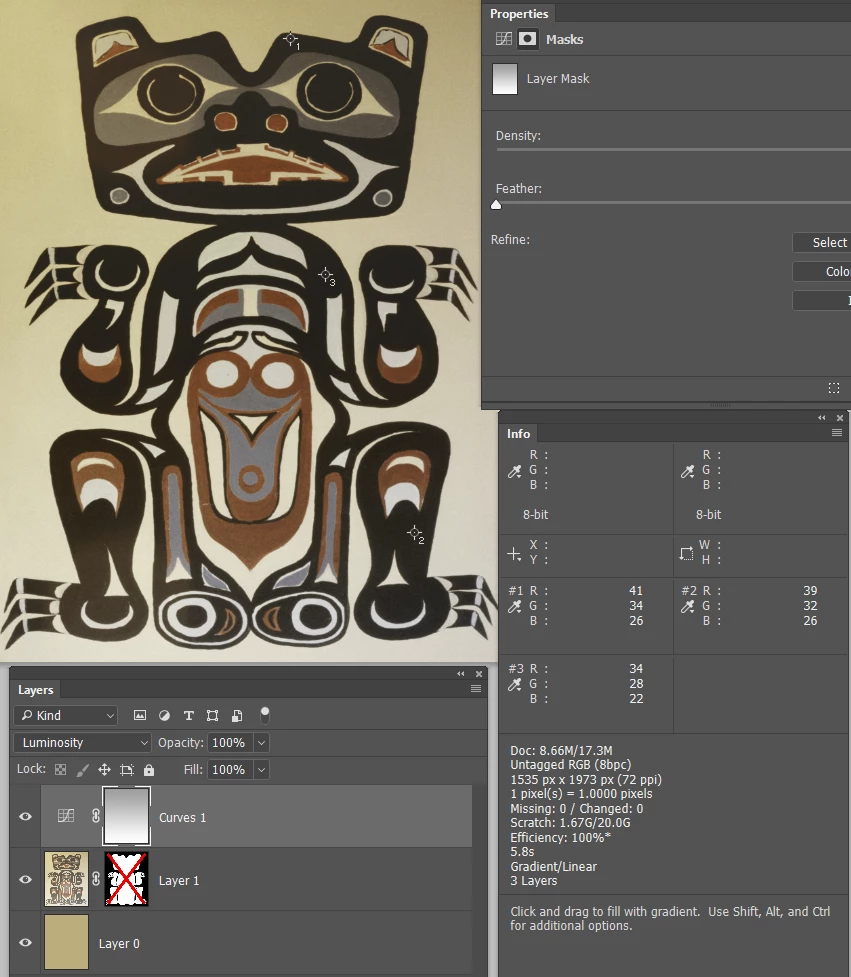
Task: Click color sampler marker 3 on canvas
Action: click(325, 274)
